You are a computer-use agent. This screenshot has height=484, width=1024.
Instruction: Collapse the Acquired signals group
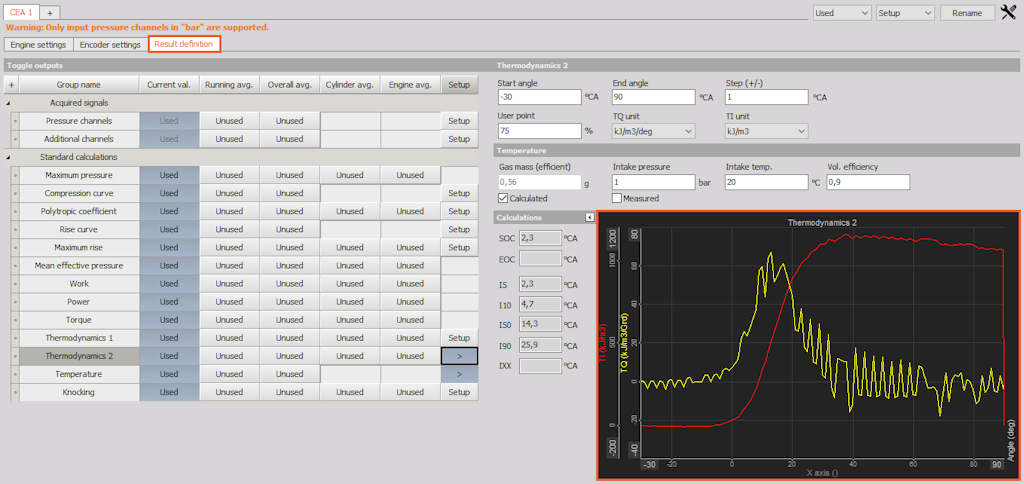[9, 103]
